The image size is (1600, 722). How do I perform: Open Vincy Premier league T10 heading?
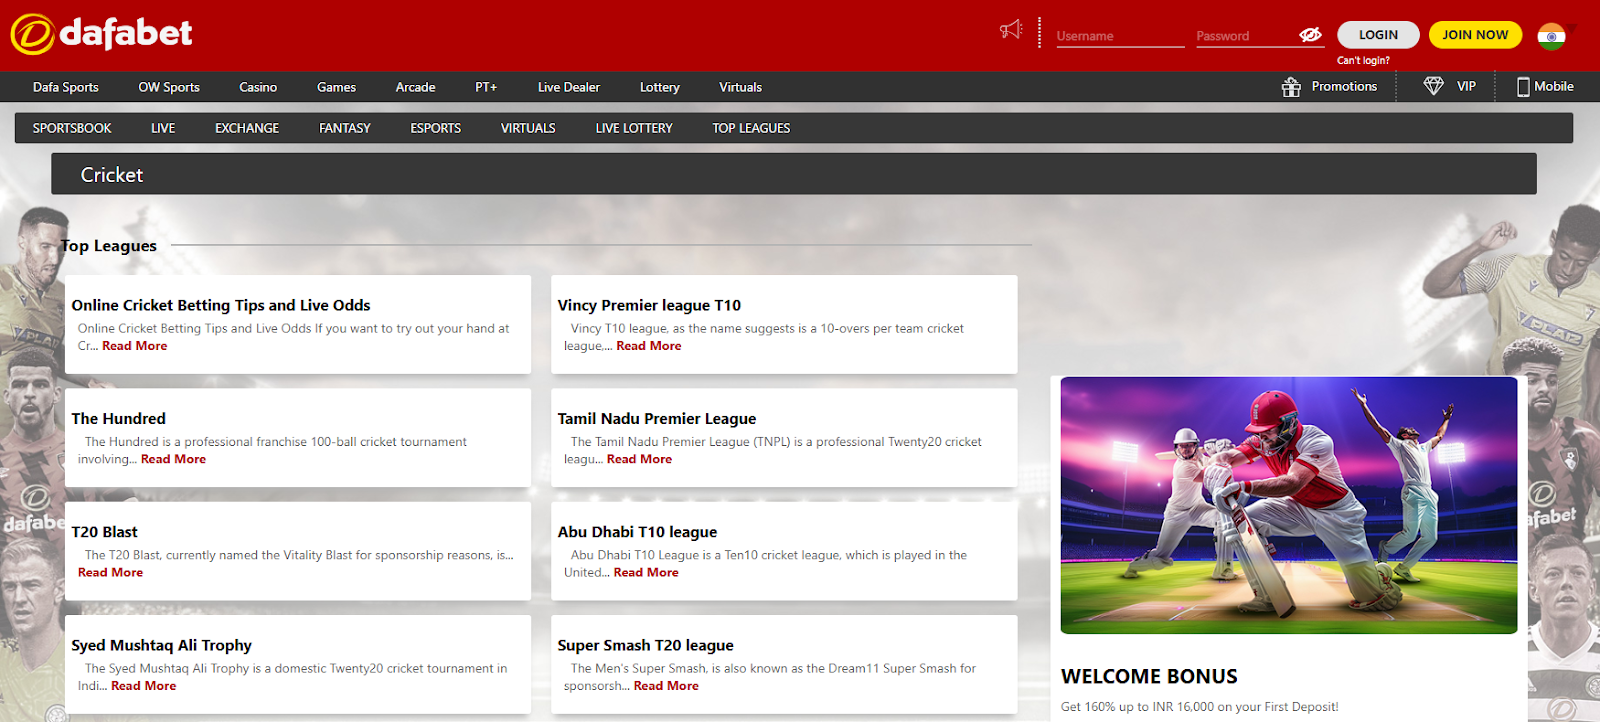point(649,305)
